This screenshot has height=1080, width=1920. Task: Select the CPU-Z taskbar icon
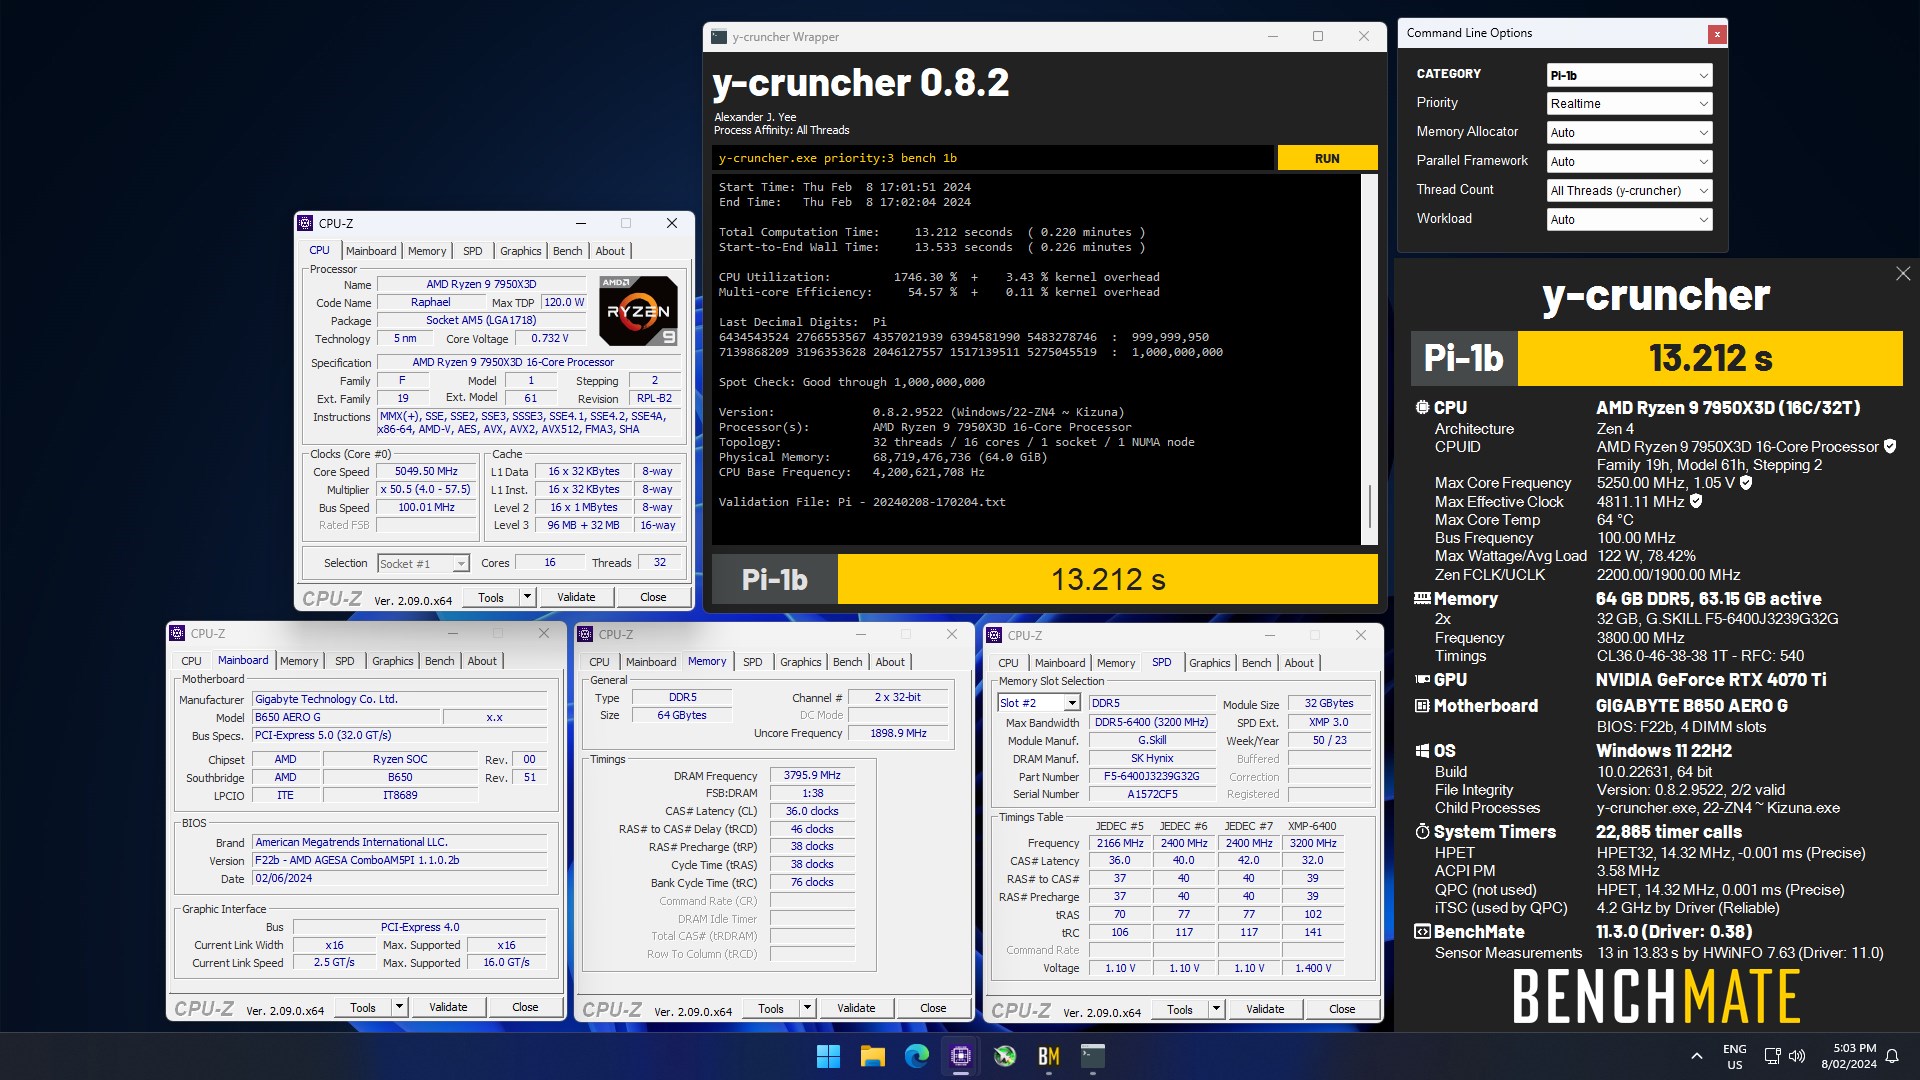pyautogui.click(x=960, y=1056)
